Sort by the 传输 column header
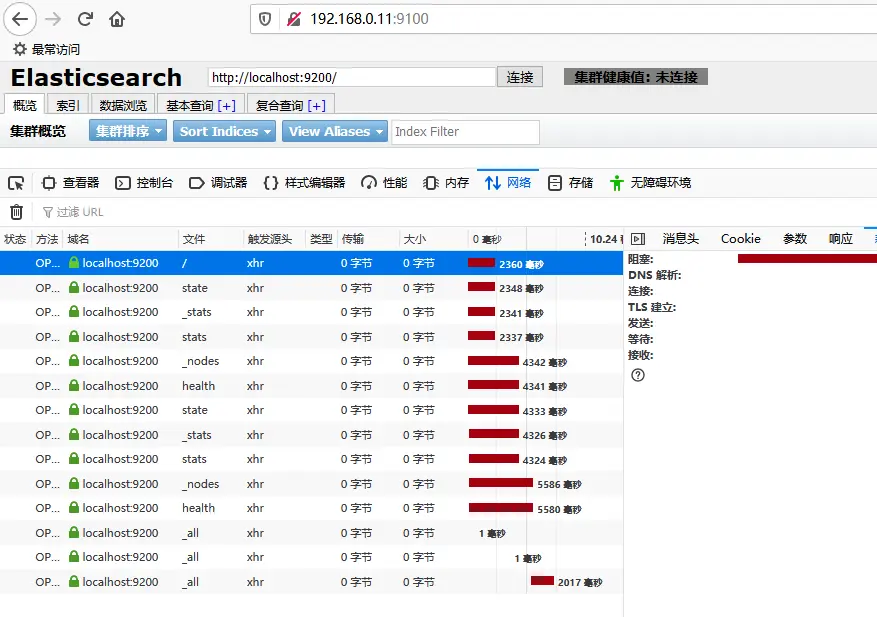 [369, 239]
